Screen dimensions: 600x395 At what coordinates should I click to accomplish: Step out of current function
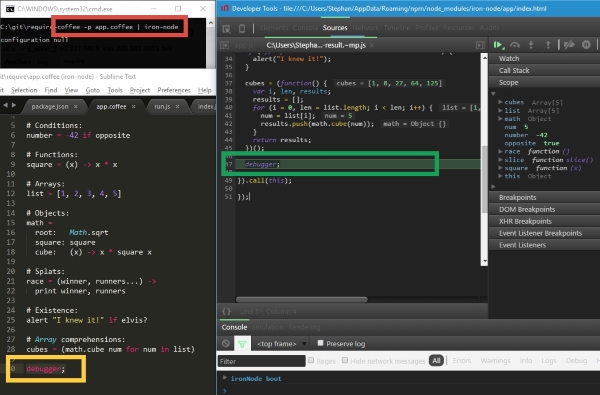coord(548,45)
